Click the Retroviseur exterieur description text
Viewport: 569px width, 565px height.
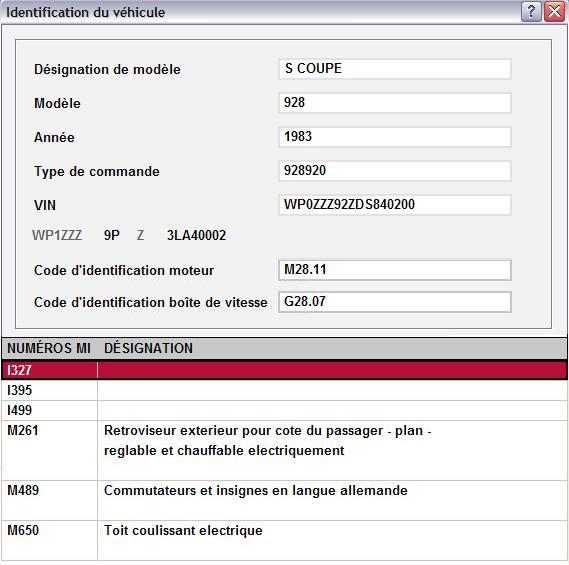coord(267,441)
